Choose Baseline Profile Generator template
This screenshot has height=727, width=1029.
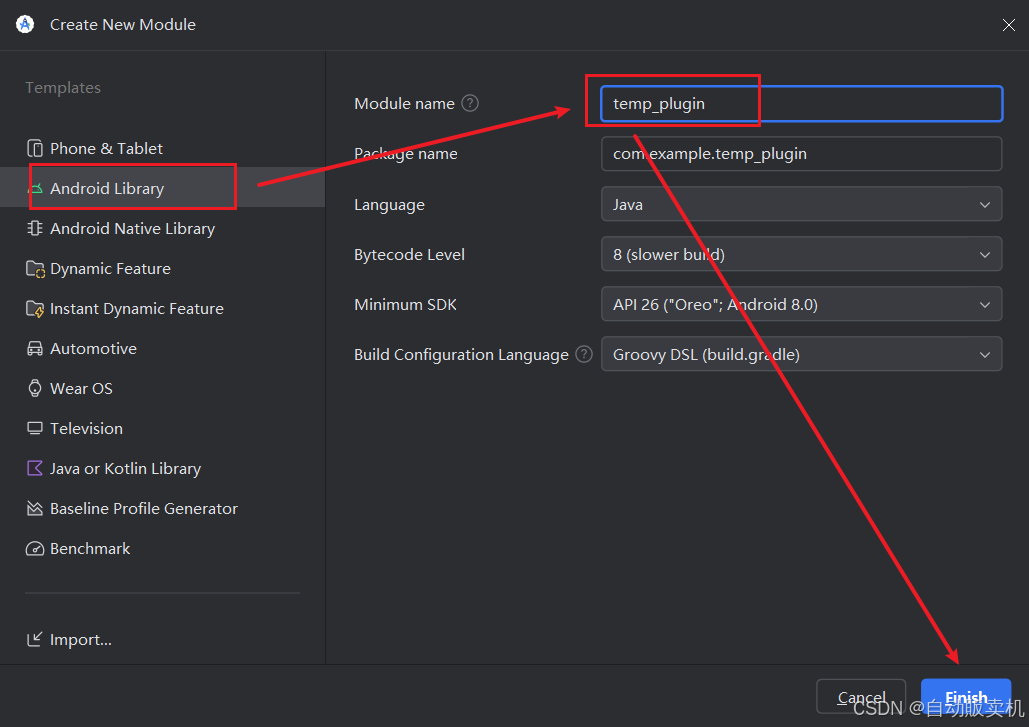coord(162,509)
